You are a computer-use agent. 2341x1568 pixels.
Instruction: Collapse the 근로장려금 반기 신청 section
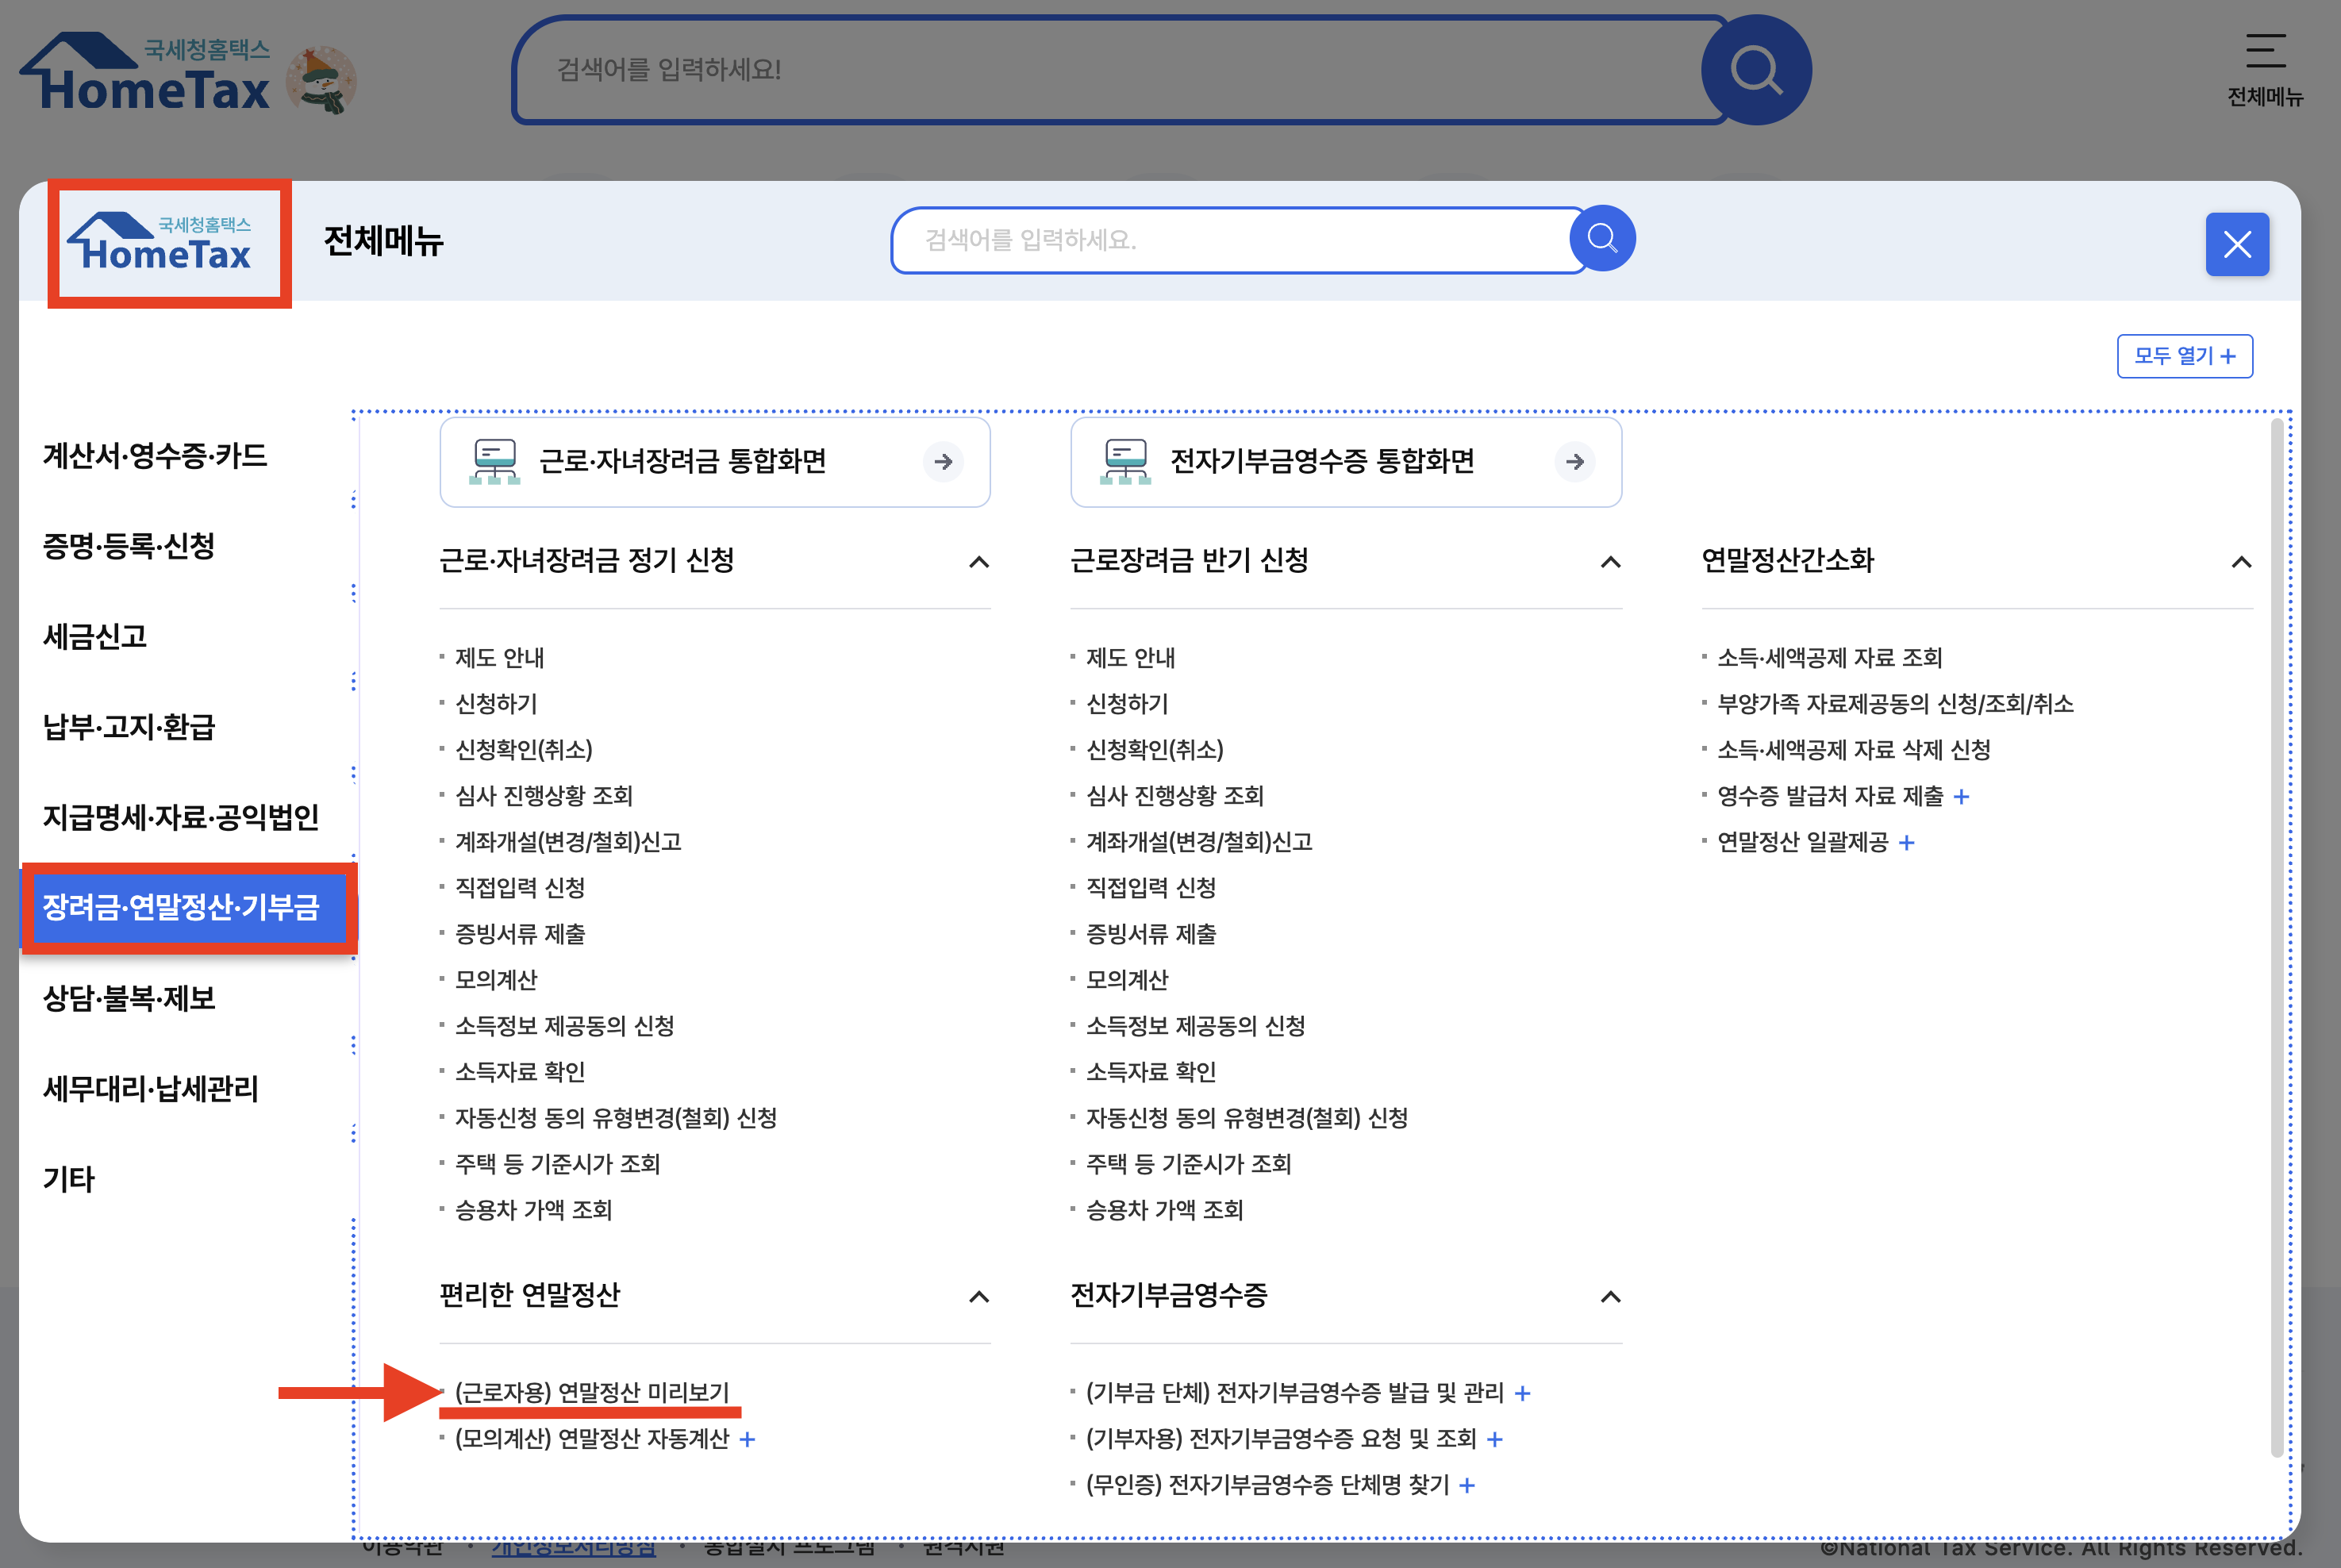[1610, 562]
